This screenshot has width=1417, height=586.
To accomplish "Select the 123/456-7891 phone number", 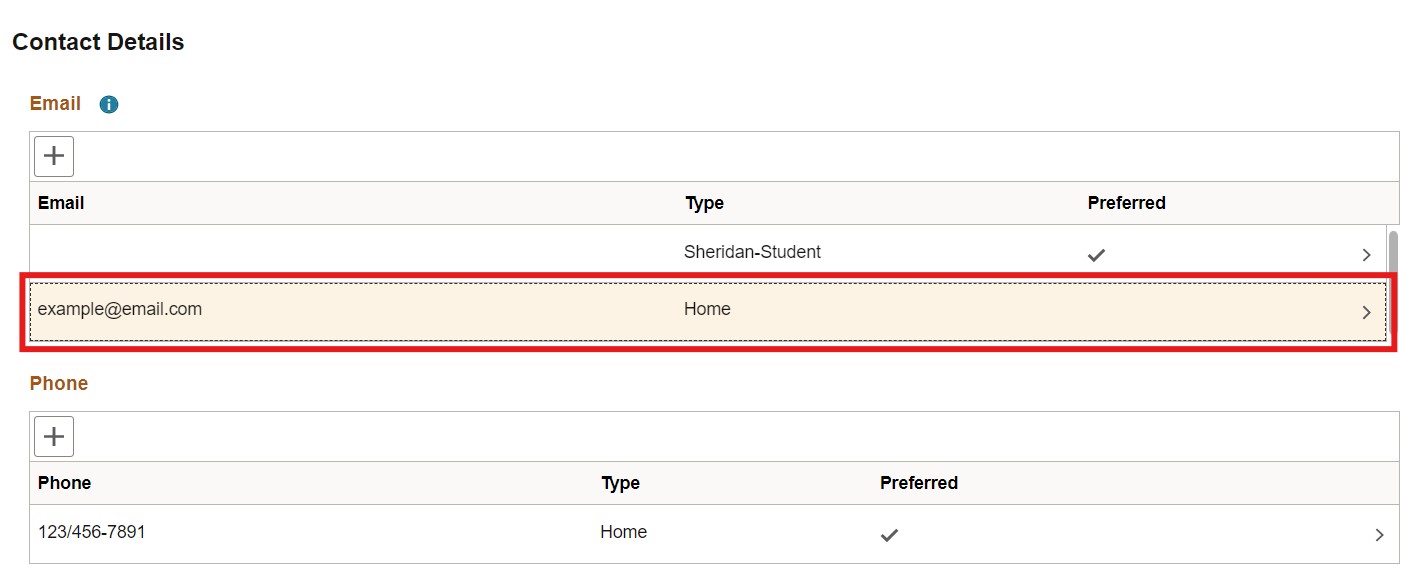I will (x=92, y=532).
